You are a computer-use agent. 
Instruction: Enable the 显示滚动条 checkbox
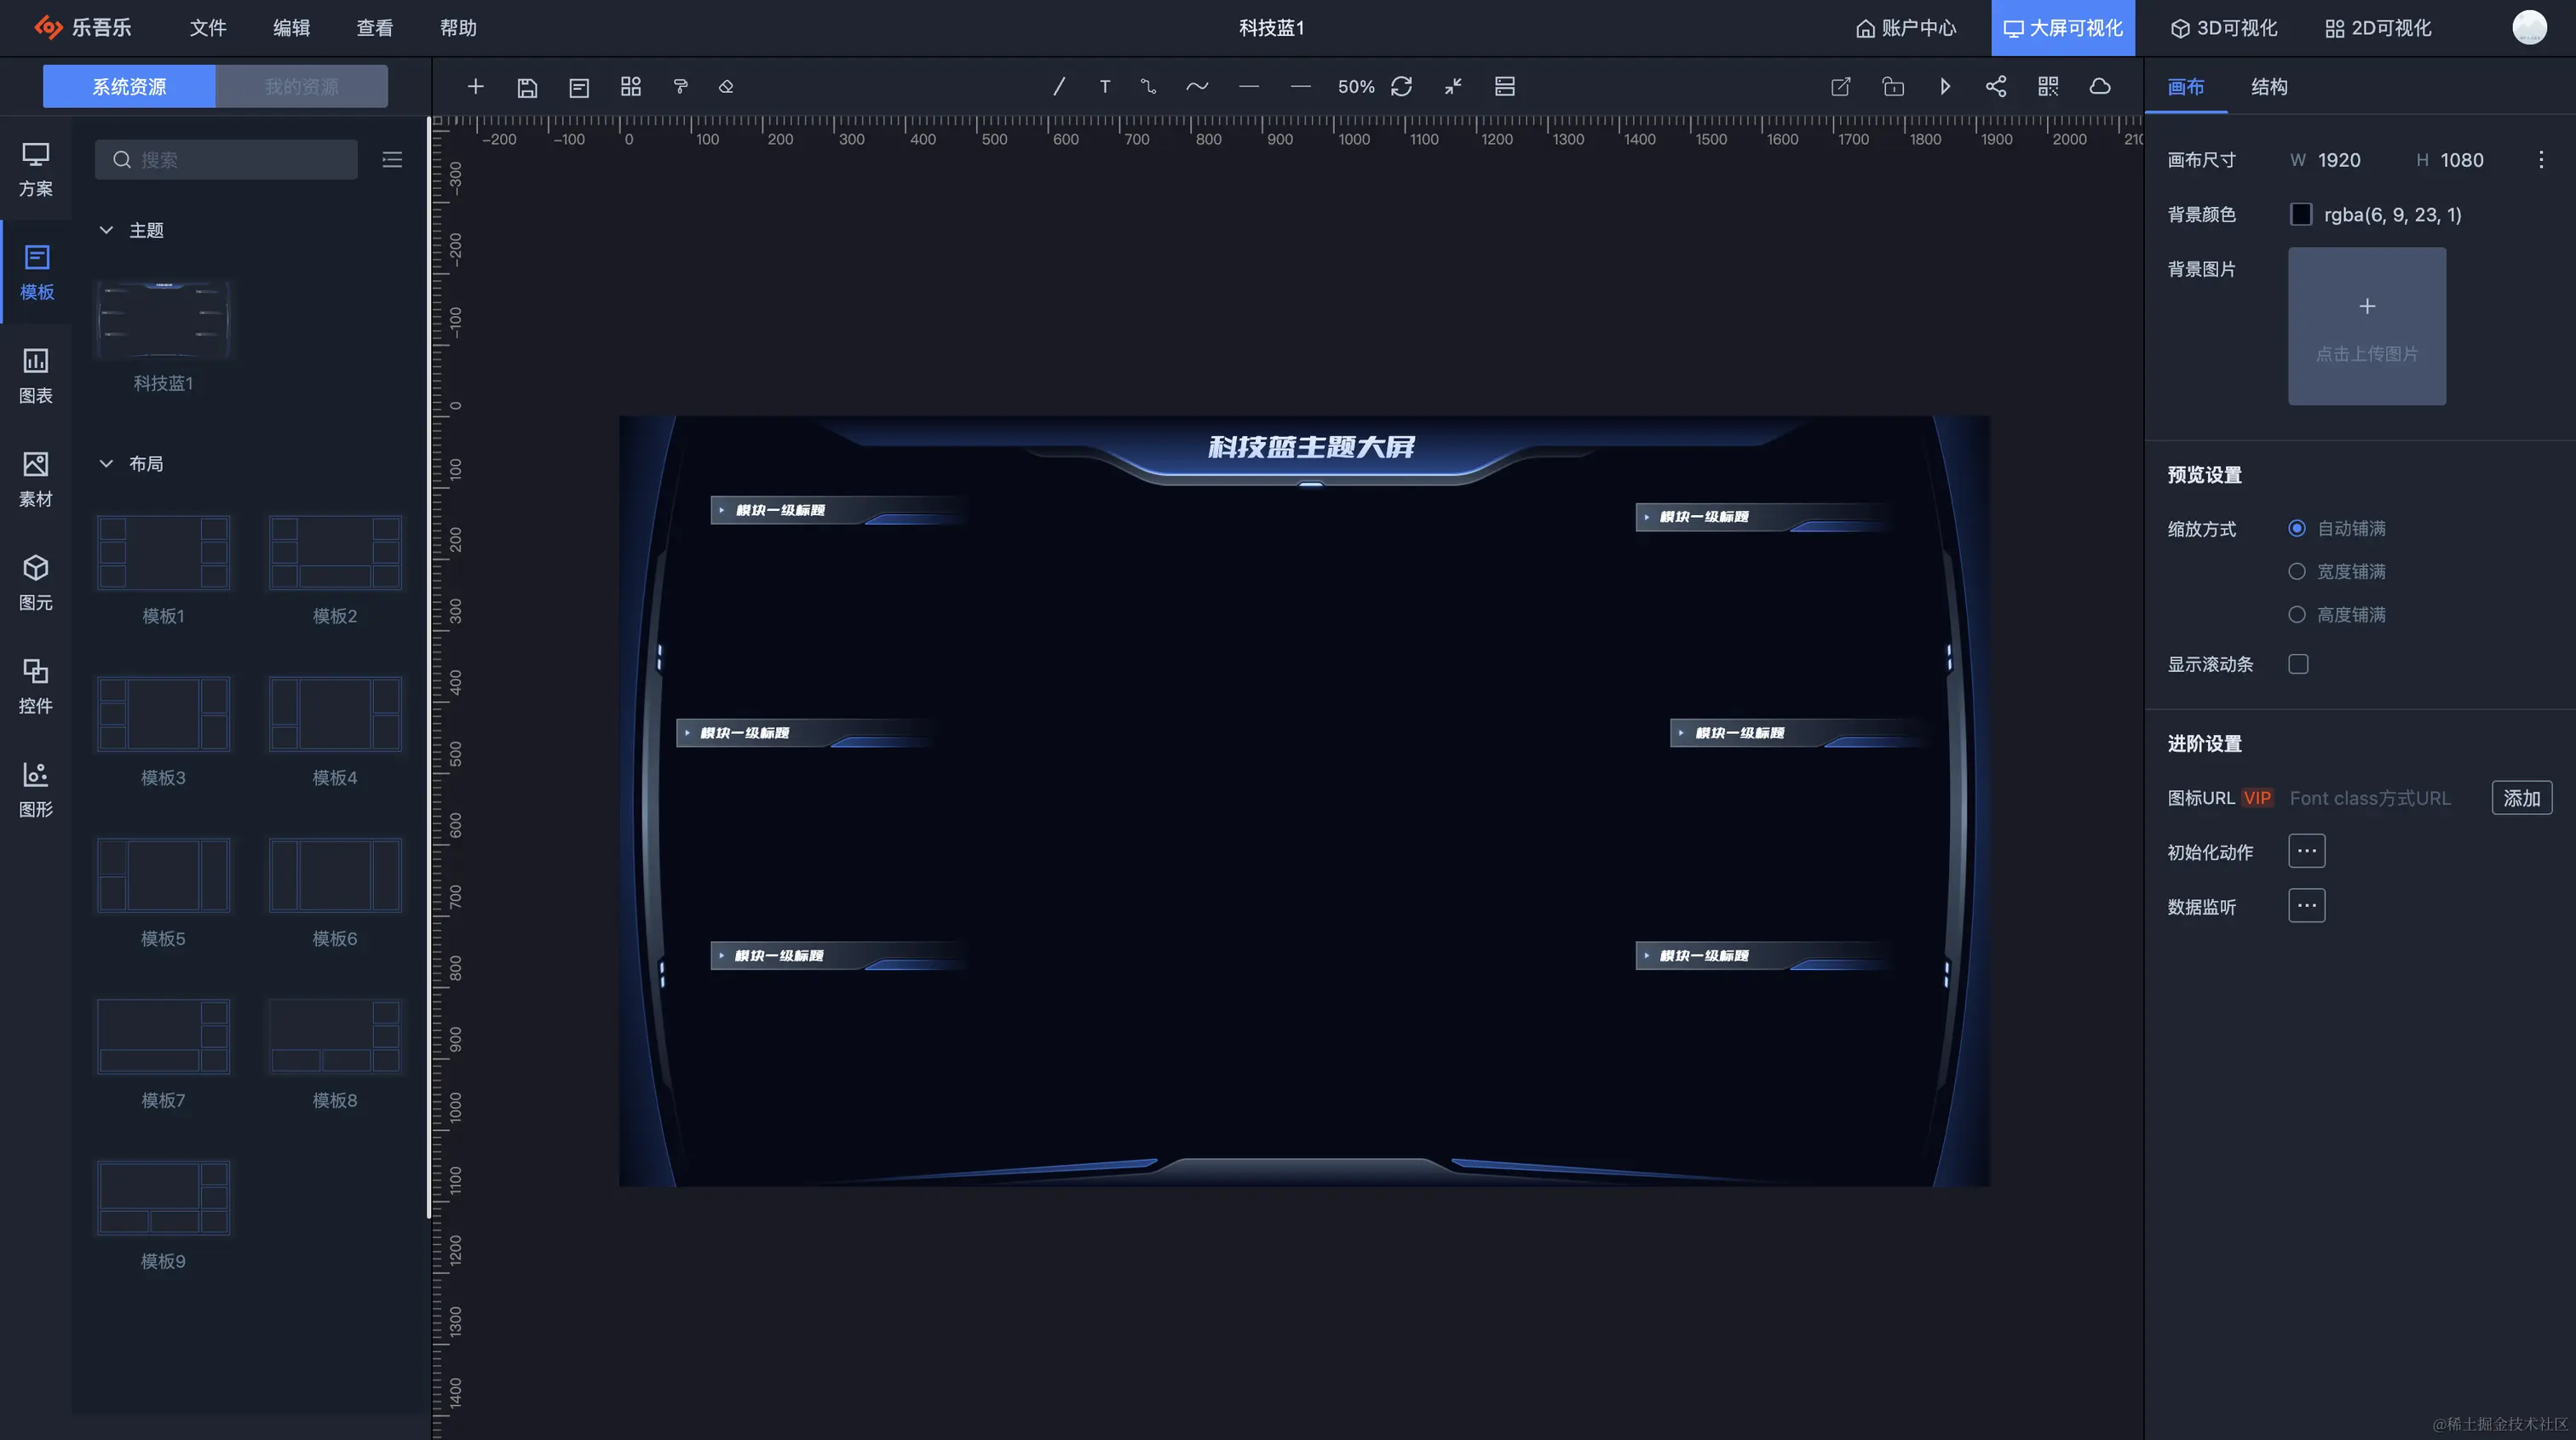pyautogui.click(x=2298, y=664)
